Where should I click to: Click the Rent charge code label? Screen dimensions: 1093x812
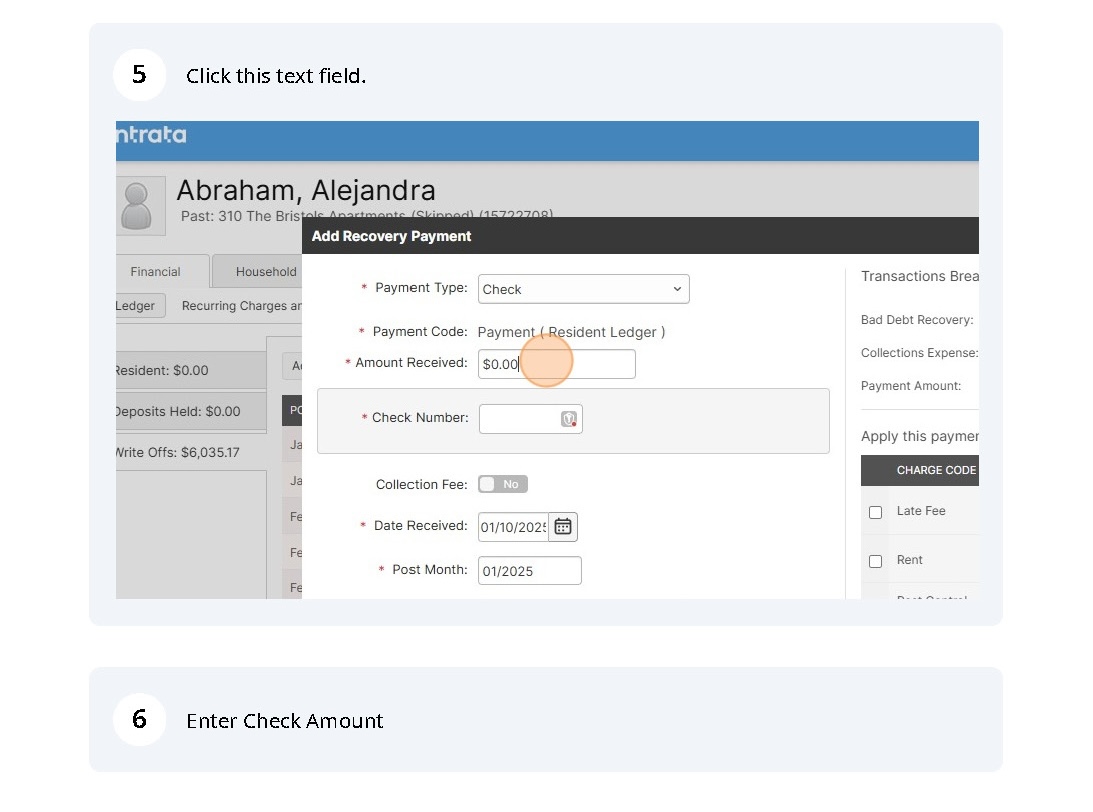coord(909,560)
